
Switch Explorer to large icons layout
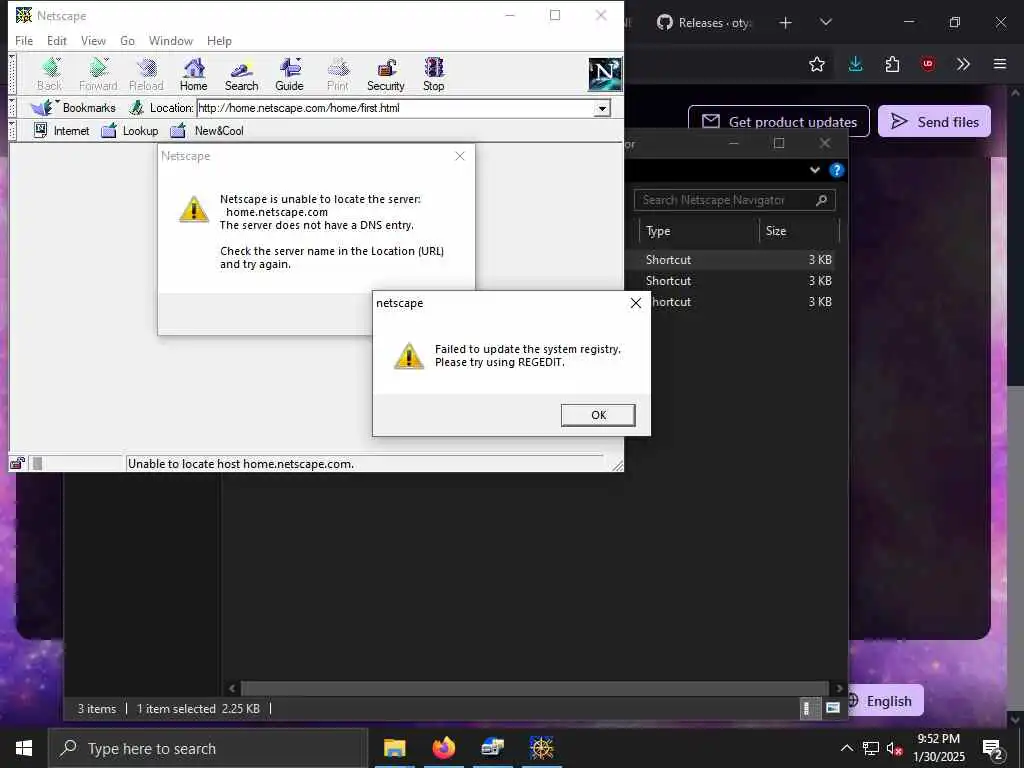tap(833, 709)
